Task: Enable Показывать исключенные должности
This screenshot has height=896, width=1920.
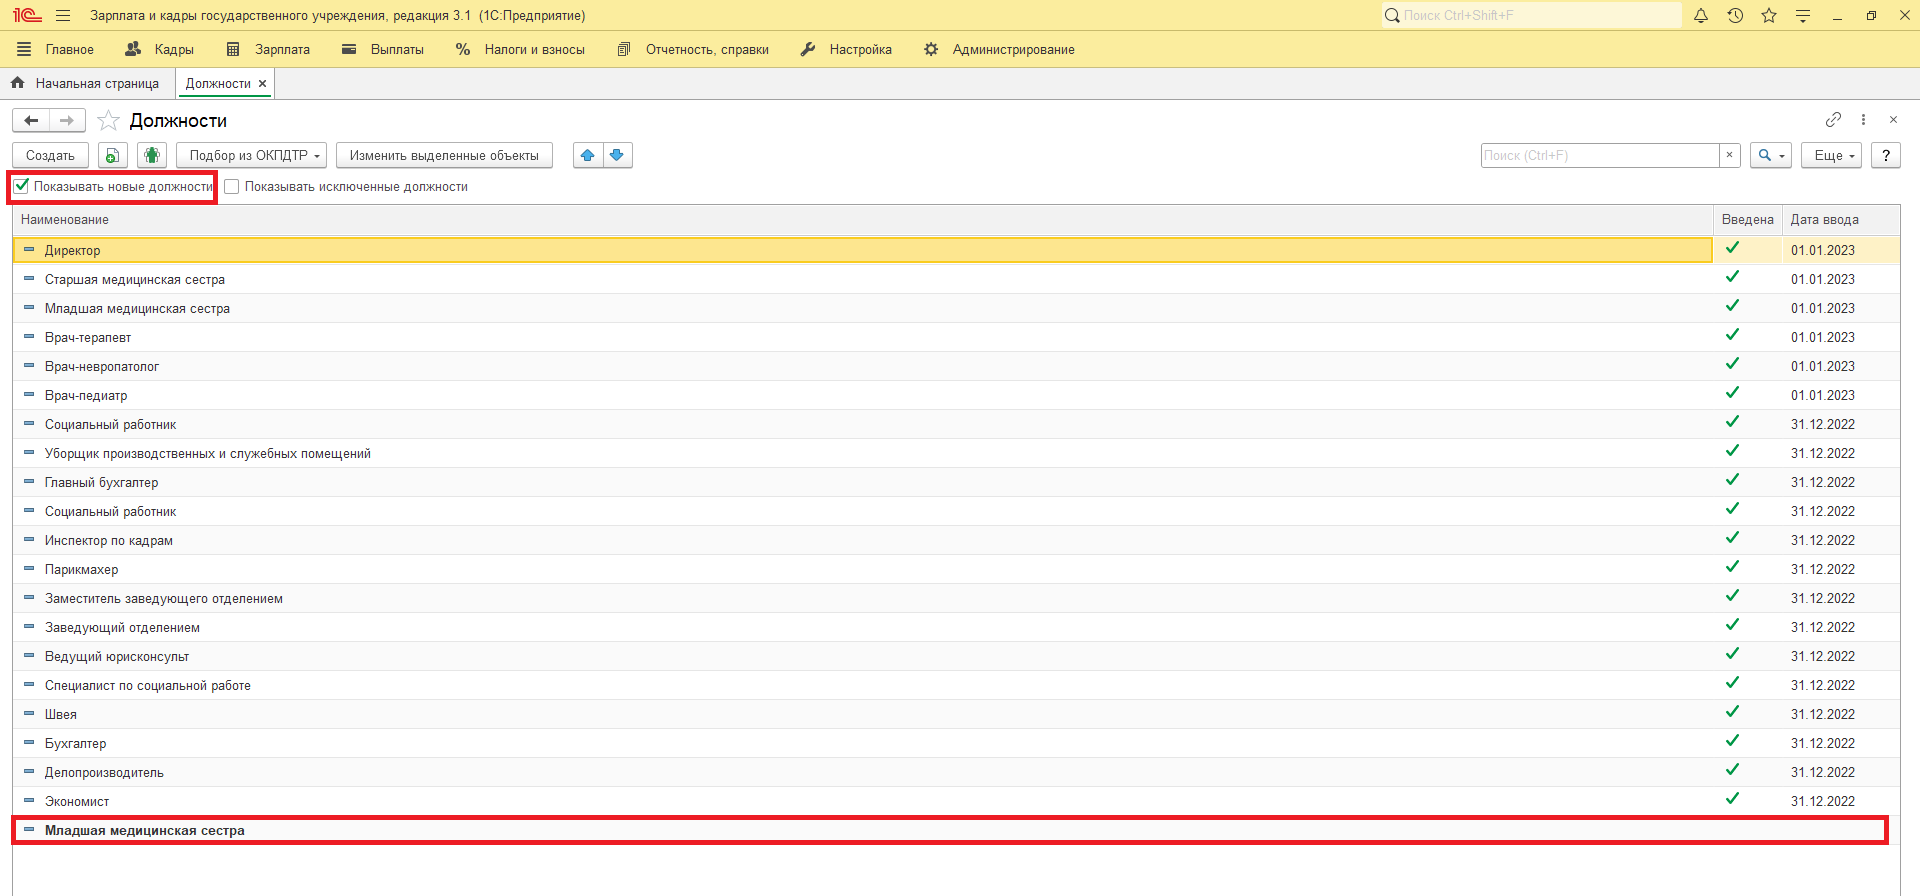Action: 232,187
